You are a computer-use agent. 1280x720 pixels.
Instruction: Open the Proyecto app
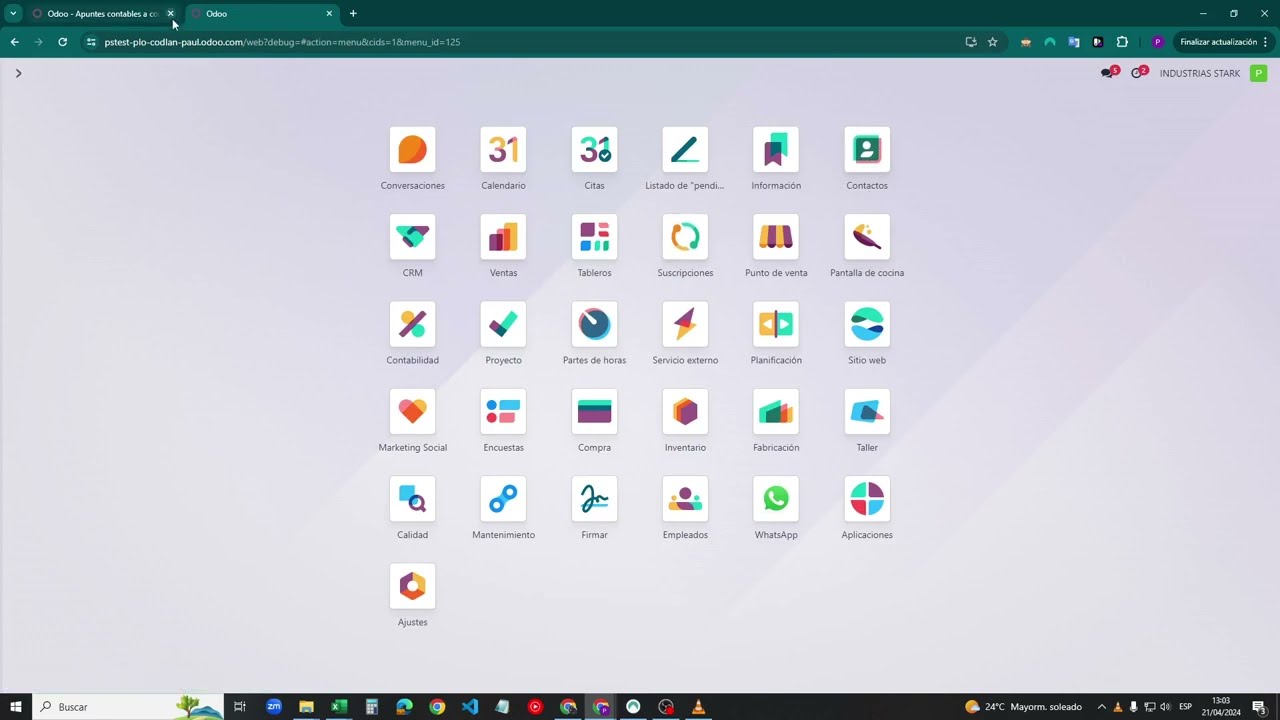pyautogui.click(x=503, y=324)
